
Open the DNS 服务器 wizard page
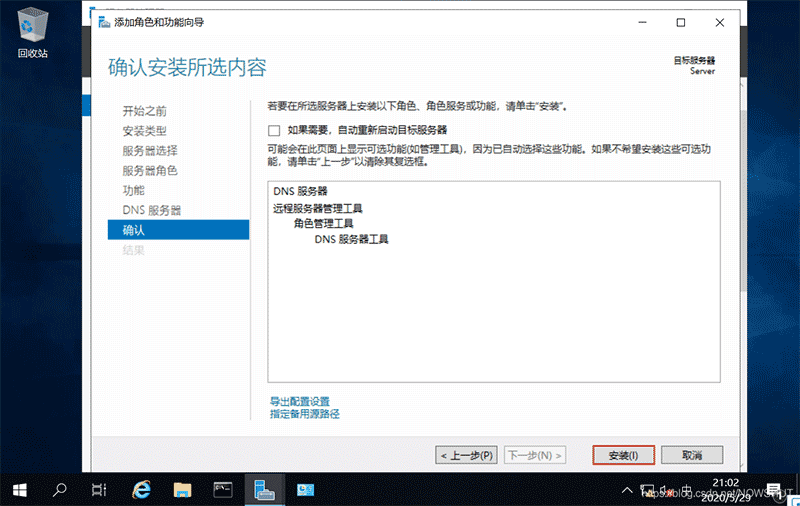coord(152,210)
